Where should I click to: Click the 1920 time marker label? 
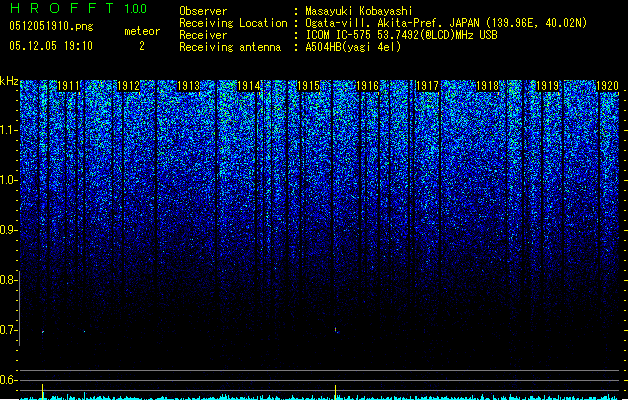point(607,86)
